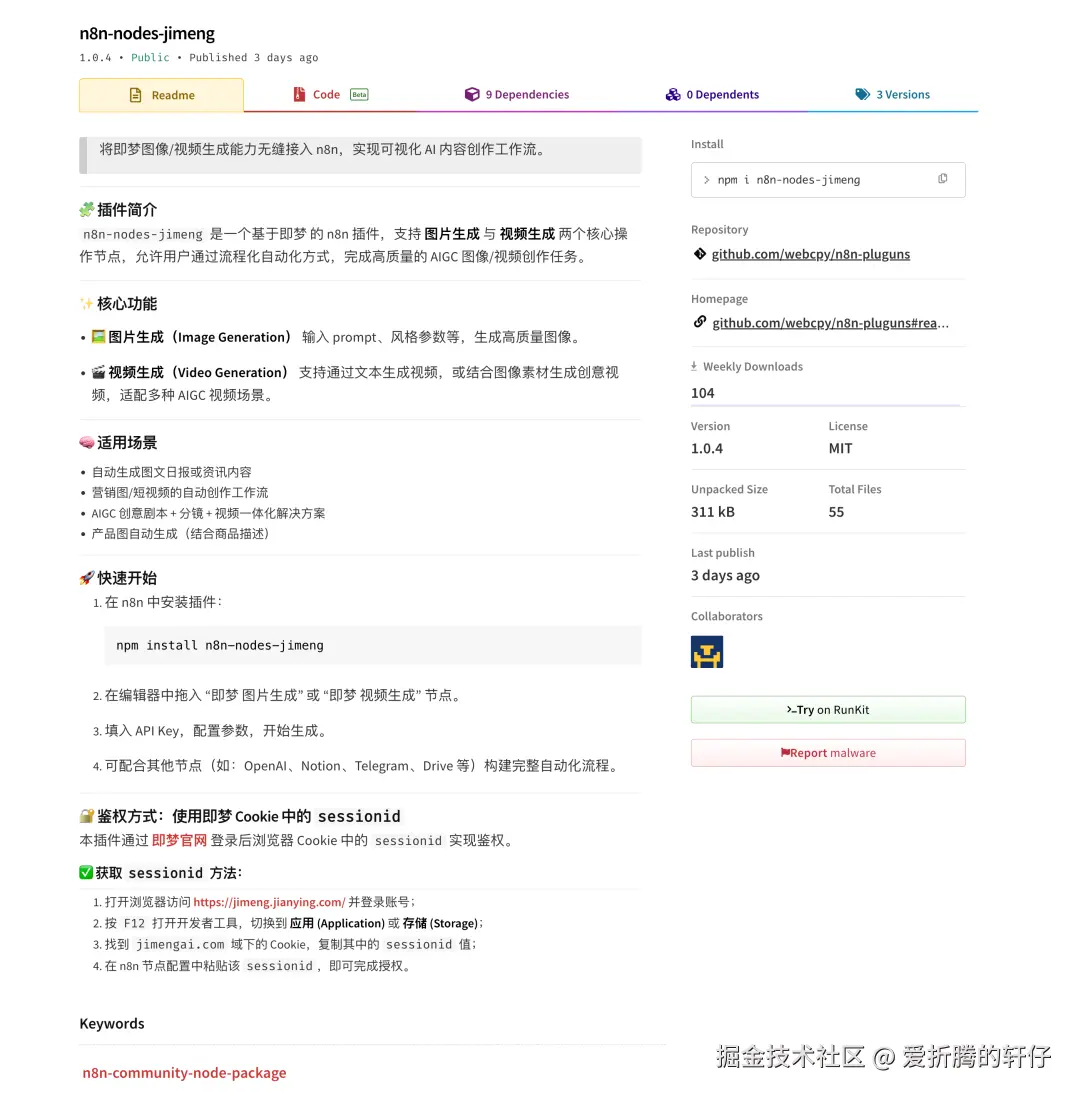Screen dimensions: 1080x1099
Task: Click the Versions tags icon
Action: pyautogui.click(x=862, y=94)
